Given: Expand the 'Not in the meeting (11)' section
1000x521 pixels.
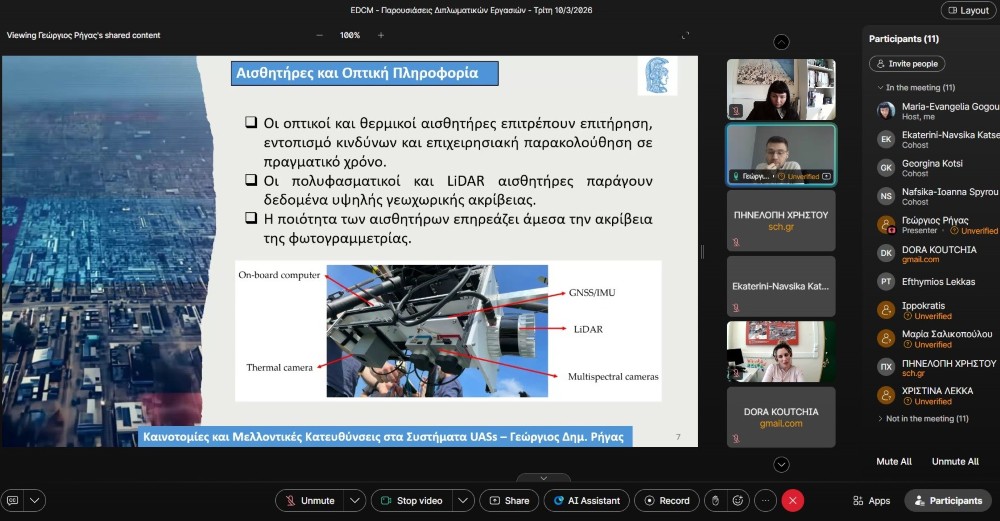Looking at the screenshot, I should 880,418.
